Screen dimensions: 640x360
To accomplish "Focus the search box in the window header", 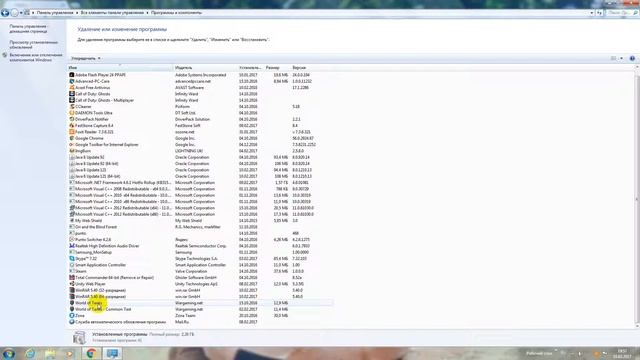I will click(622, 13).
